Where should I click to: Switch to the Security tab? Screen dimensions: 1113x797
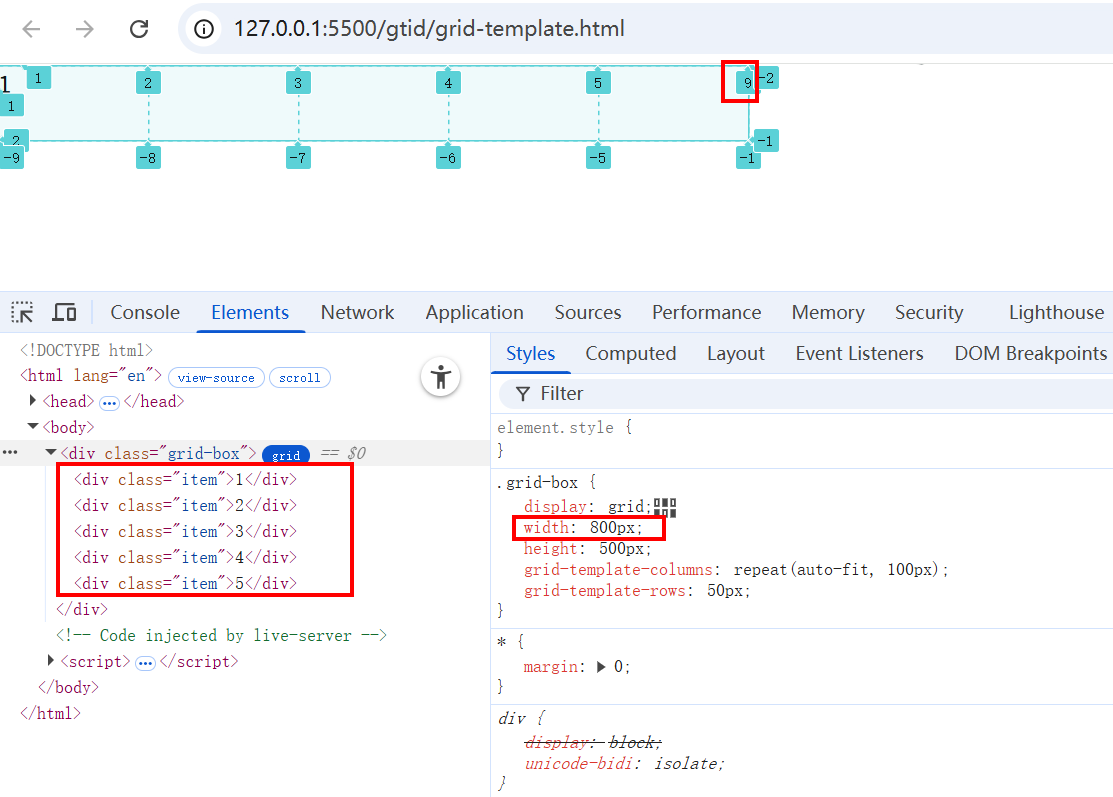tap(928, 312)
